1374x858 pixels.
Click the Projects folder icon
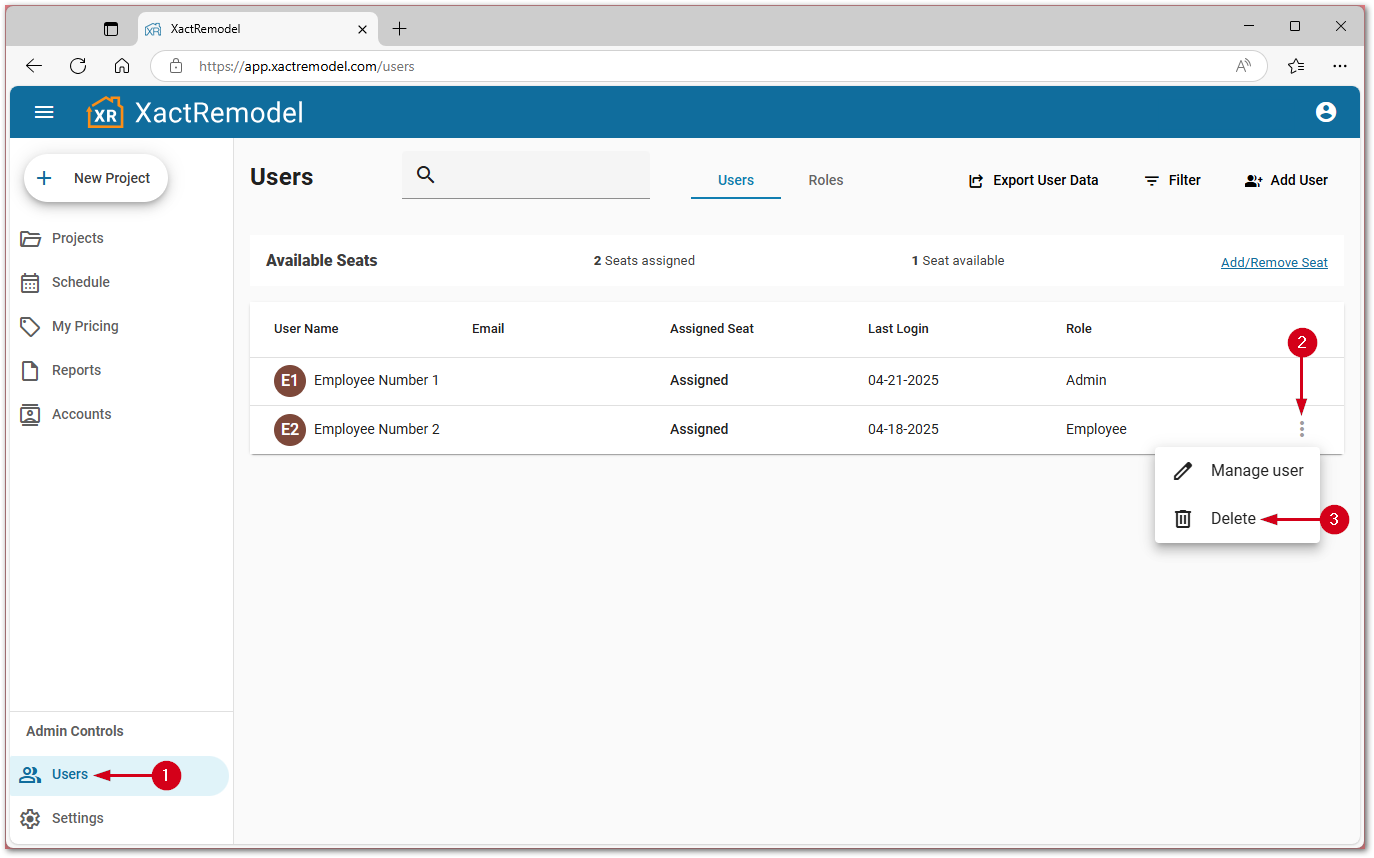31,238
